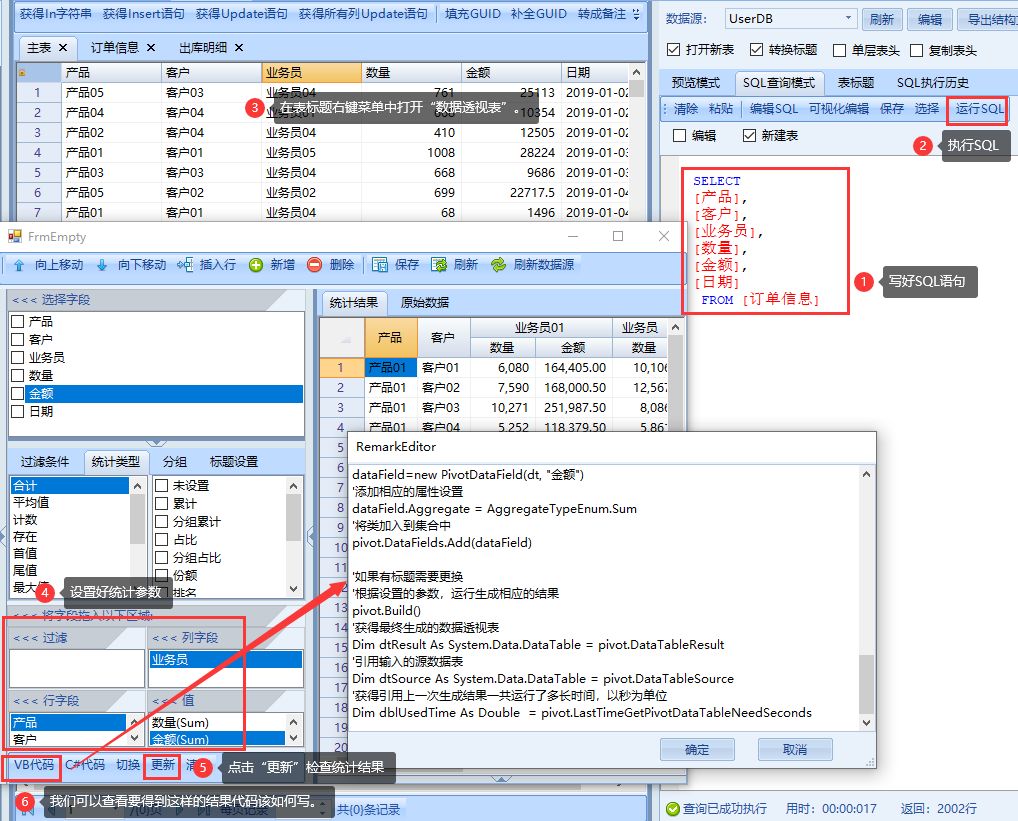The width and height of the screenshot is (1018, 821).
Task: Expand the <<< 选择字段 panel header
Action: (156, 300)
